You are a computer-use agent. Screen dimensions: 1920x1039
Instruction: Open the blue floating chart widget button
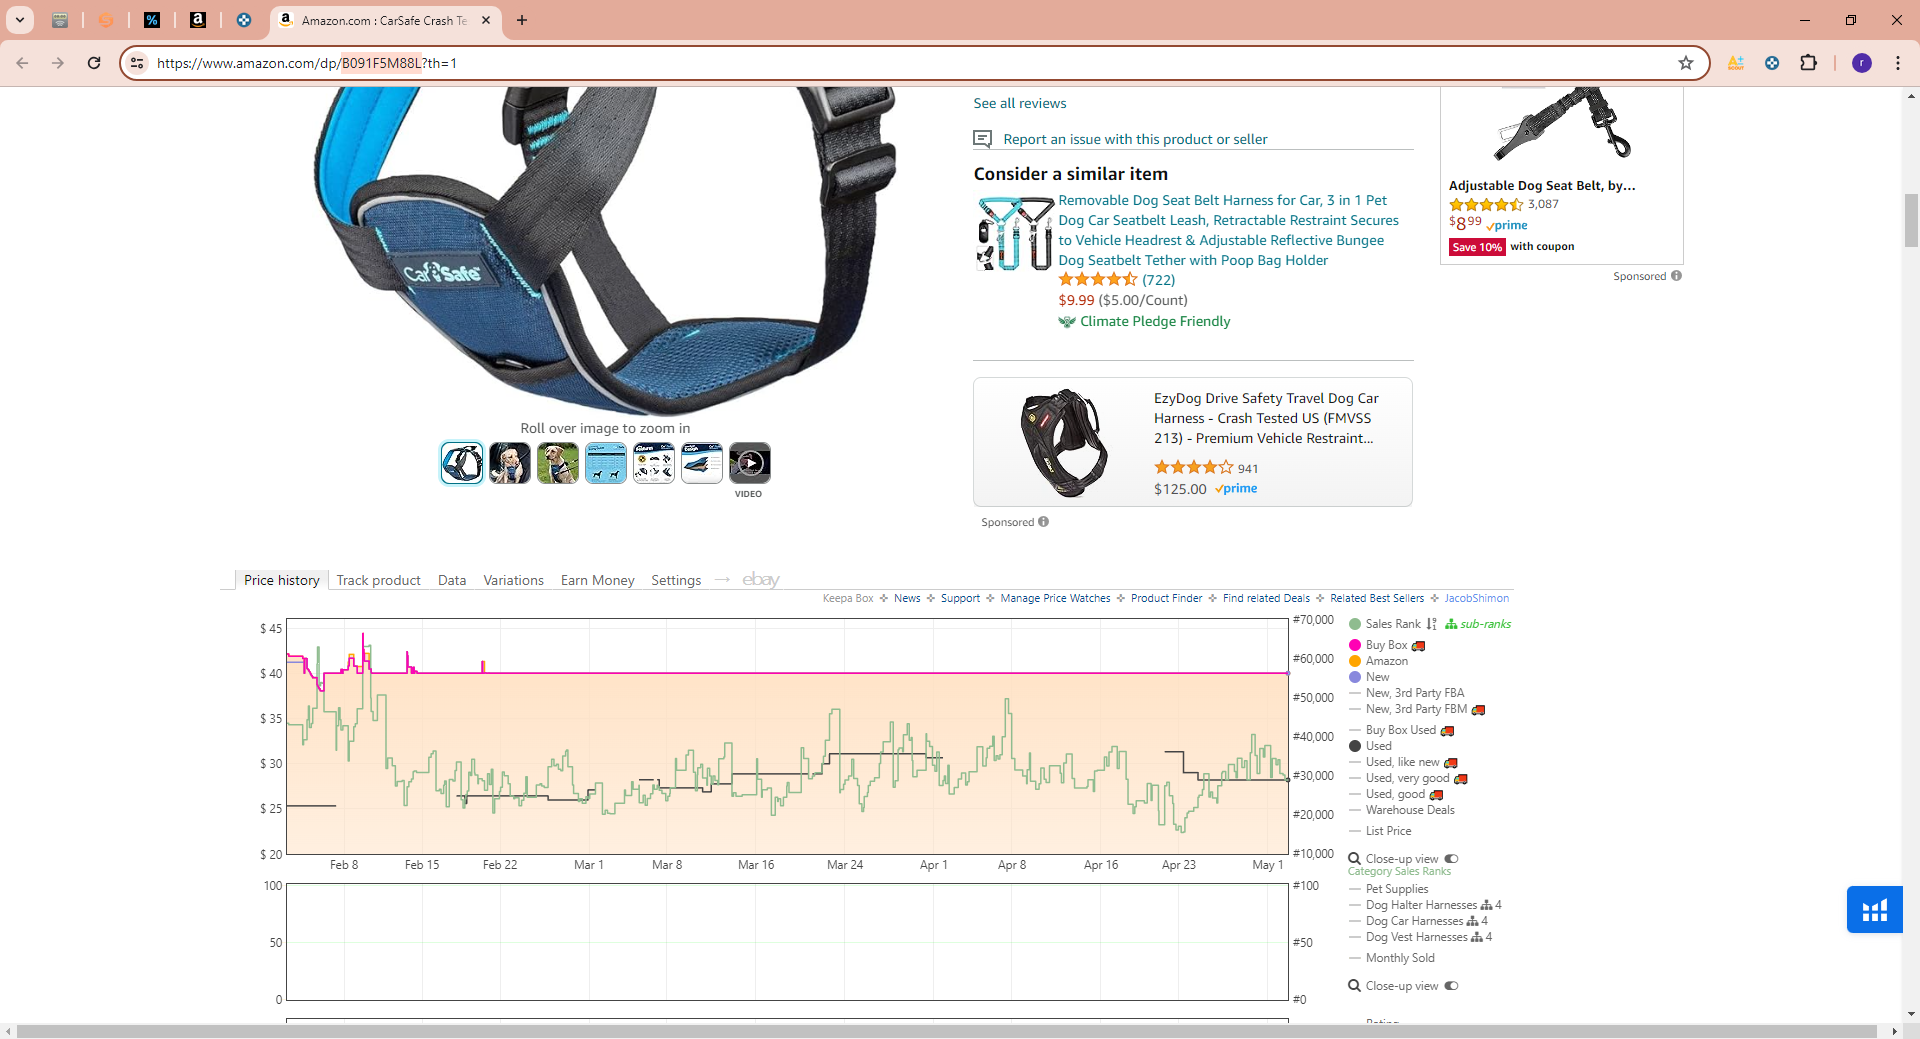pos(1875,909)
